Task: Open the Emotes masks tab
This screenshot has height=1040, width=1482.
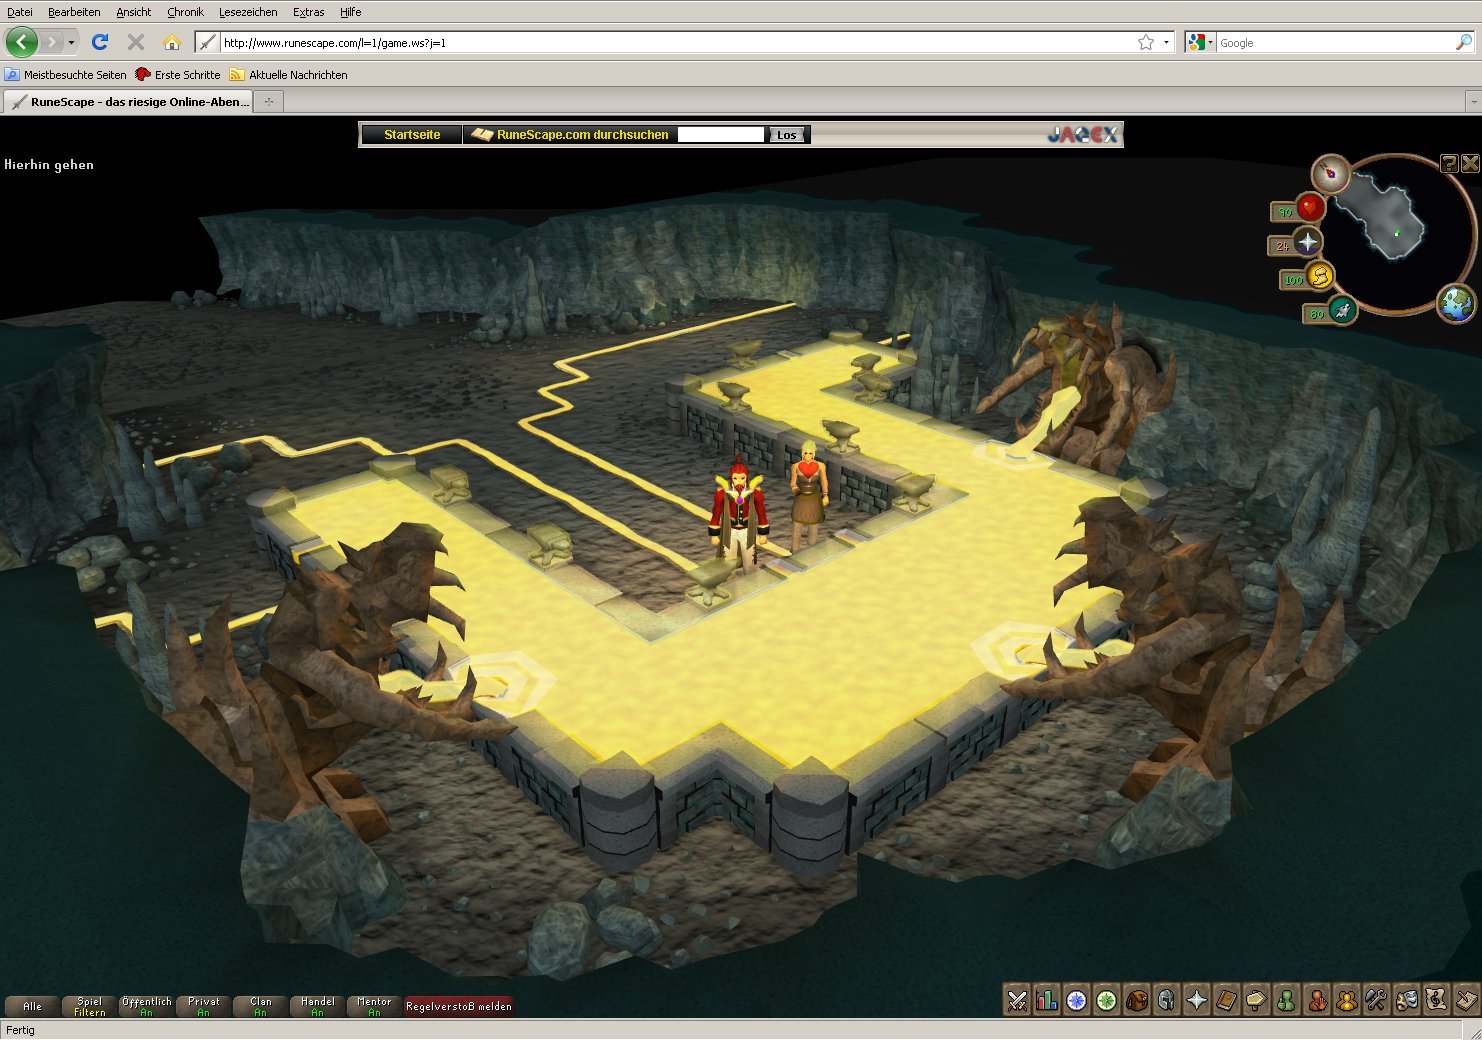Action: [1406, 1000]
